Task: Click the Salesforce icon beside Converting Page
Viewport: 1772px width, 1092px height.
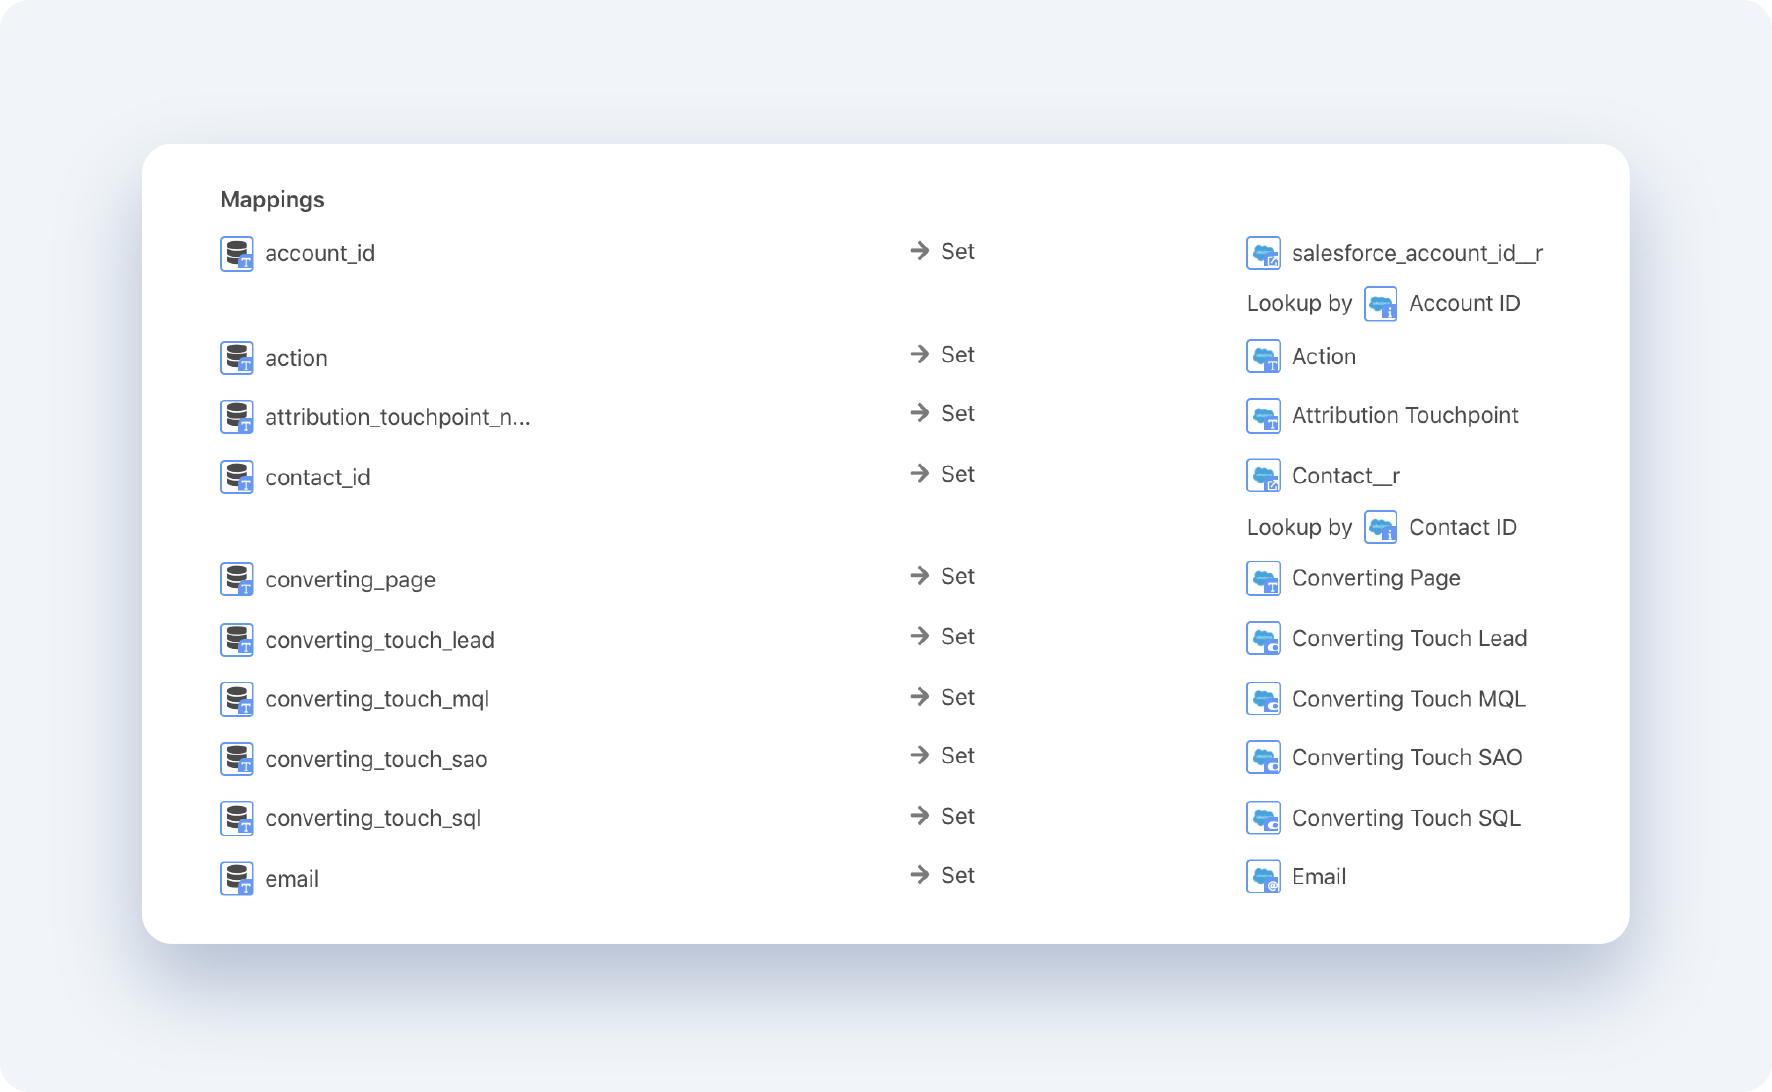Action: click(x=1264, y=578)
